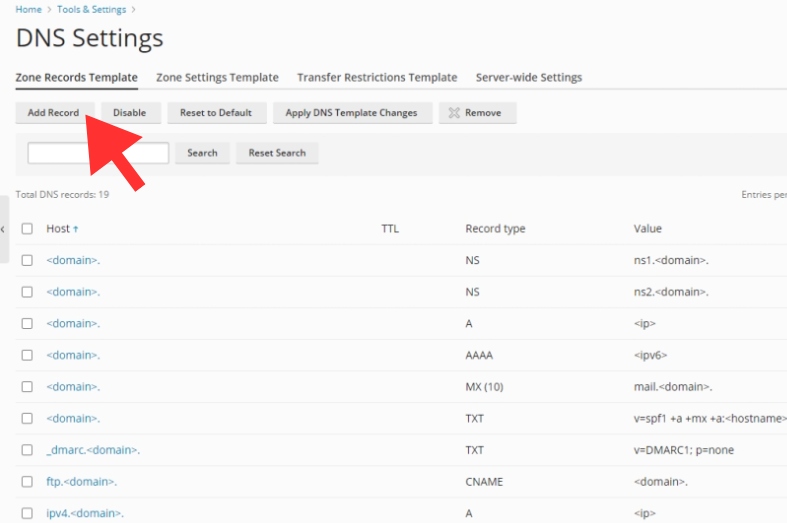Collapse the left sidebar arrow handle
This screenshot has width=787, height=523.
click(3, 229)
